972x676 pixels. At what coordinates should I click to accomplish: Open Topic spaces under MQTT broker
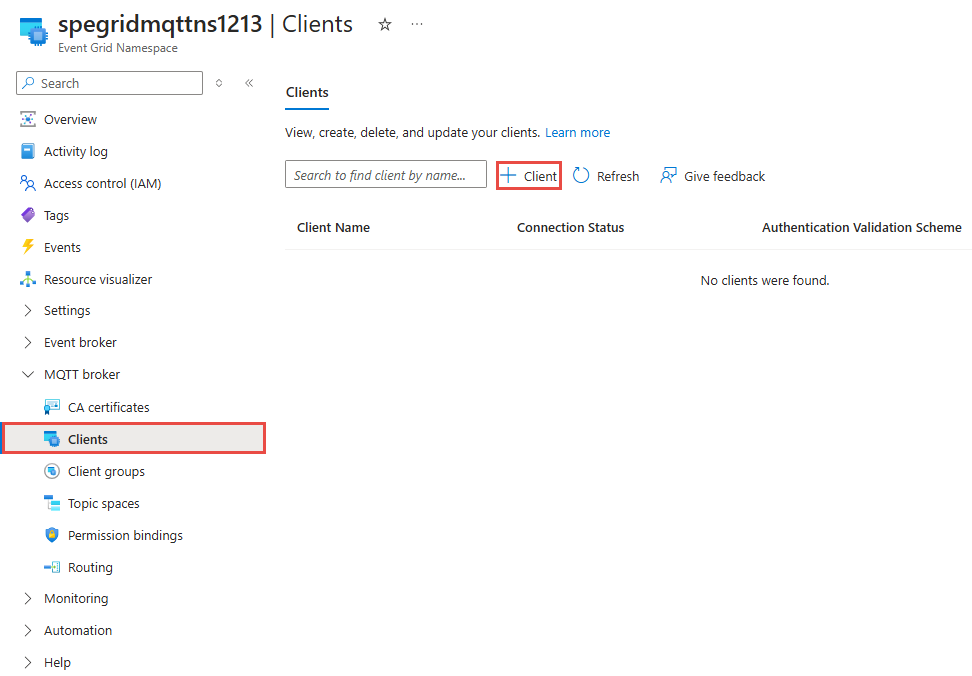(x=104, y=504)
